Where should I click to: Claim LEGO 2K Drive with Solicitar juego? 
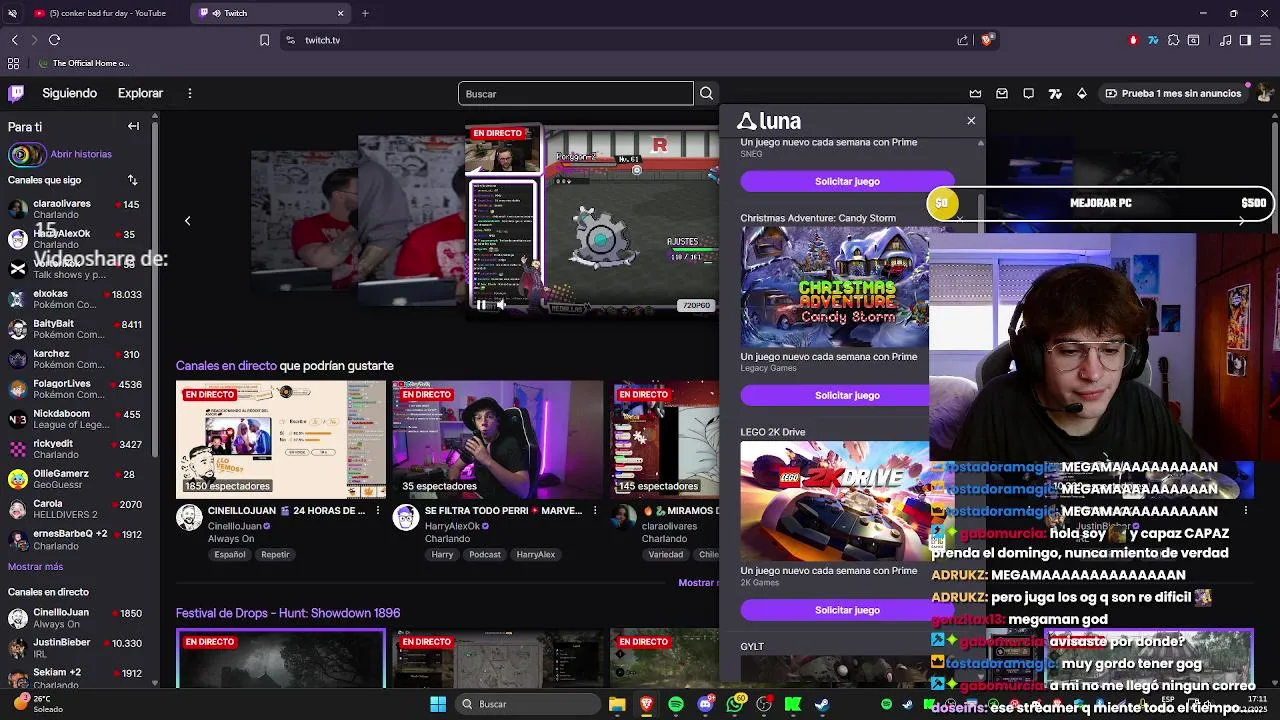[x=847, y=610]
